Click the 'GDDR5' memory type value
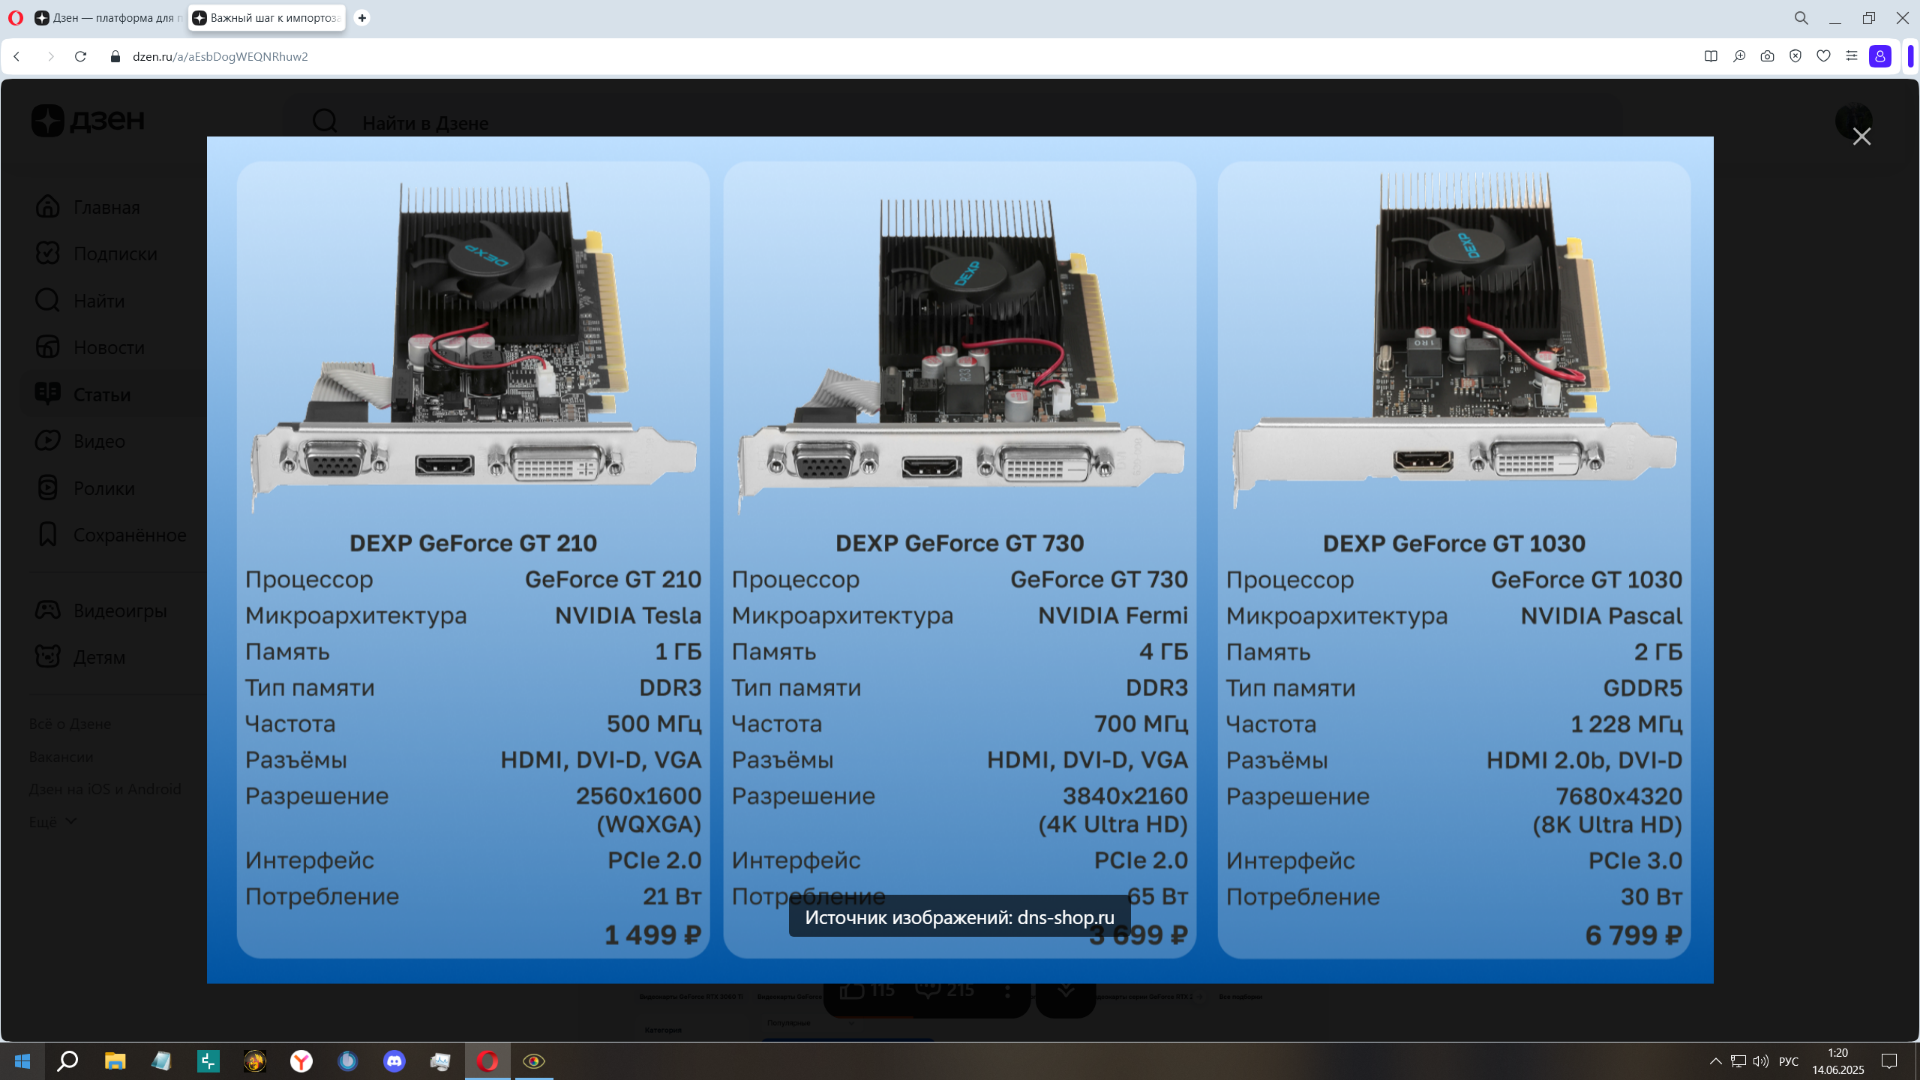The height and width of the screenshot is (1080, 1920). point(1642,688)
